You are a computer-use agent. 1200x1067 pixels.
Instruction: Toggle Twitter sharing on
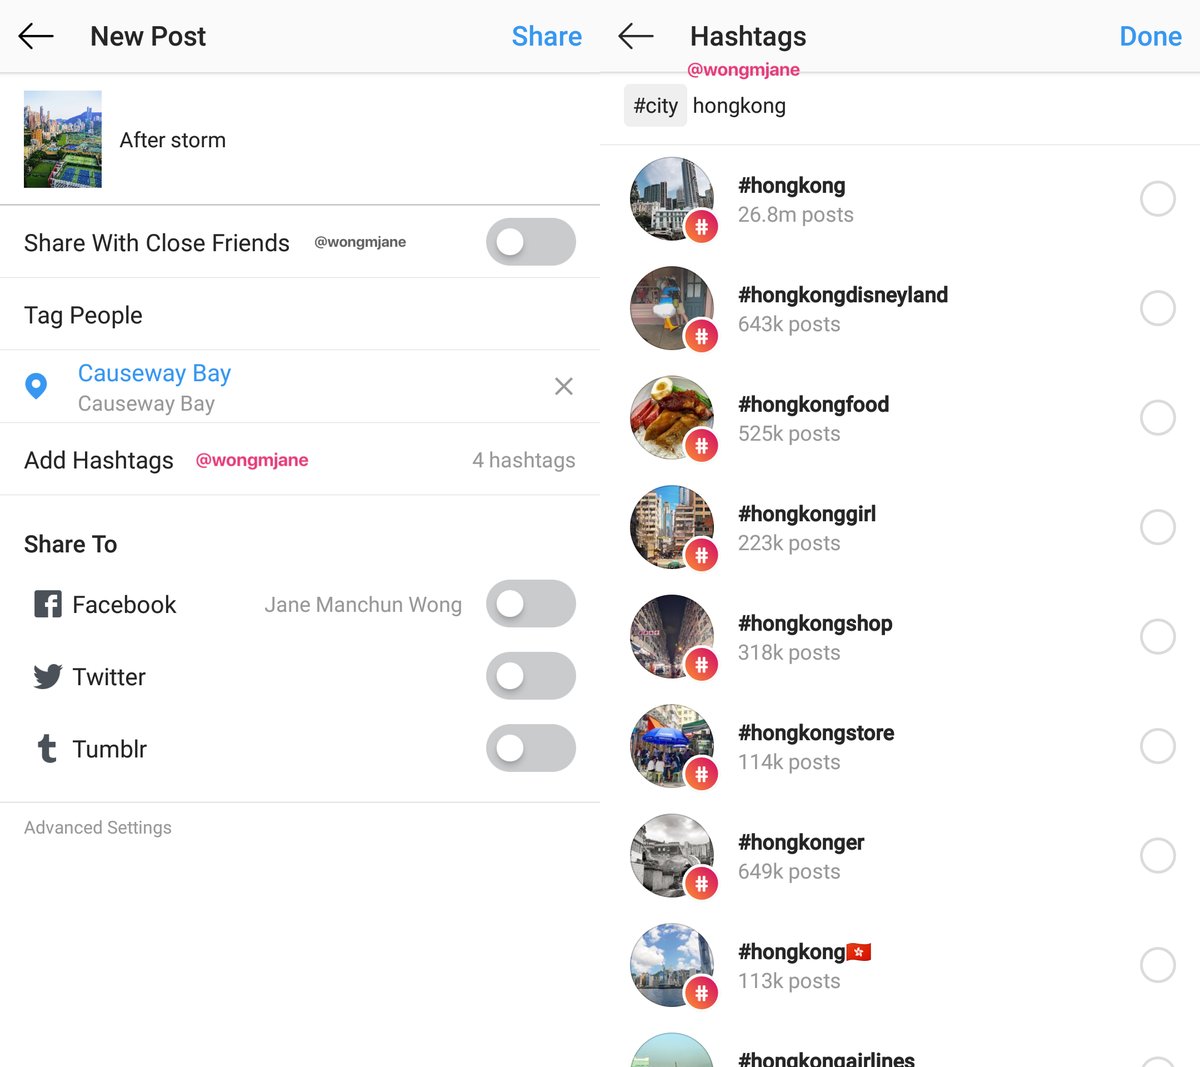(530, 676)
